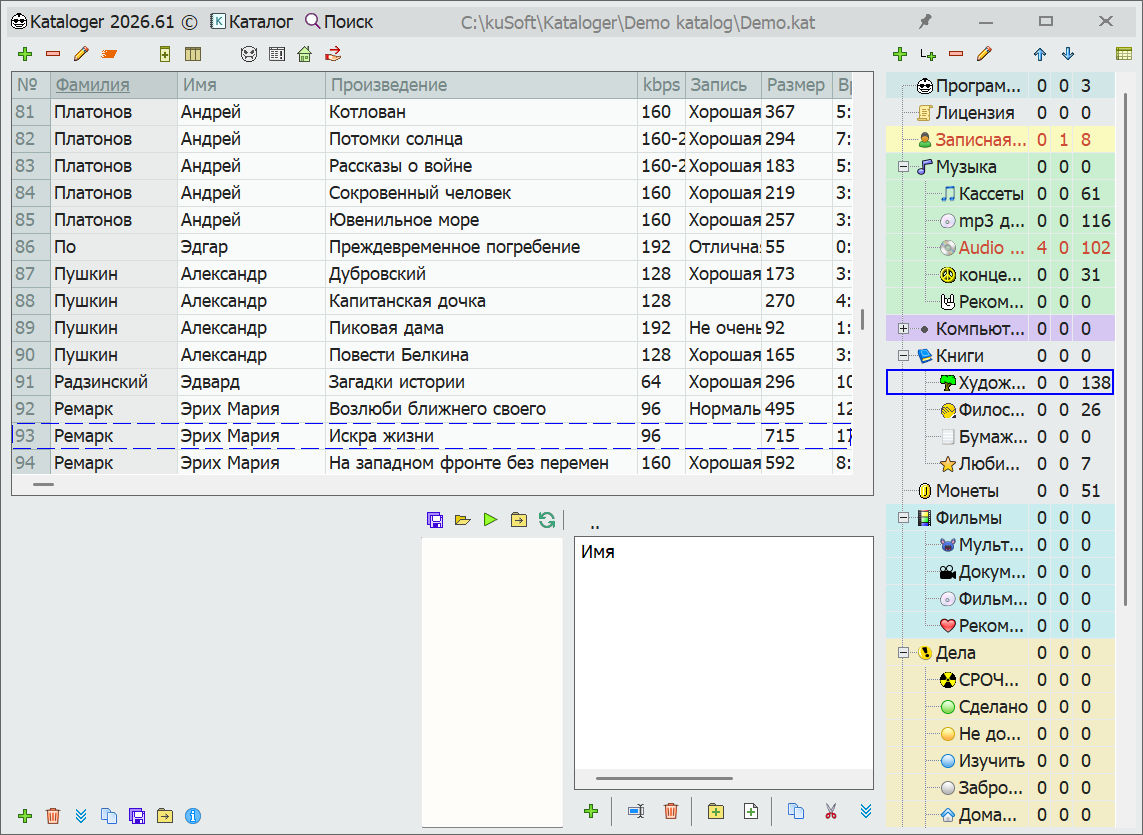
Task: Click the green play button above the preview
Action: (490, 519)
